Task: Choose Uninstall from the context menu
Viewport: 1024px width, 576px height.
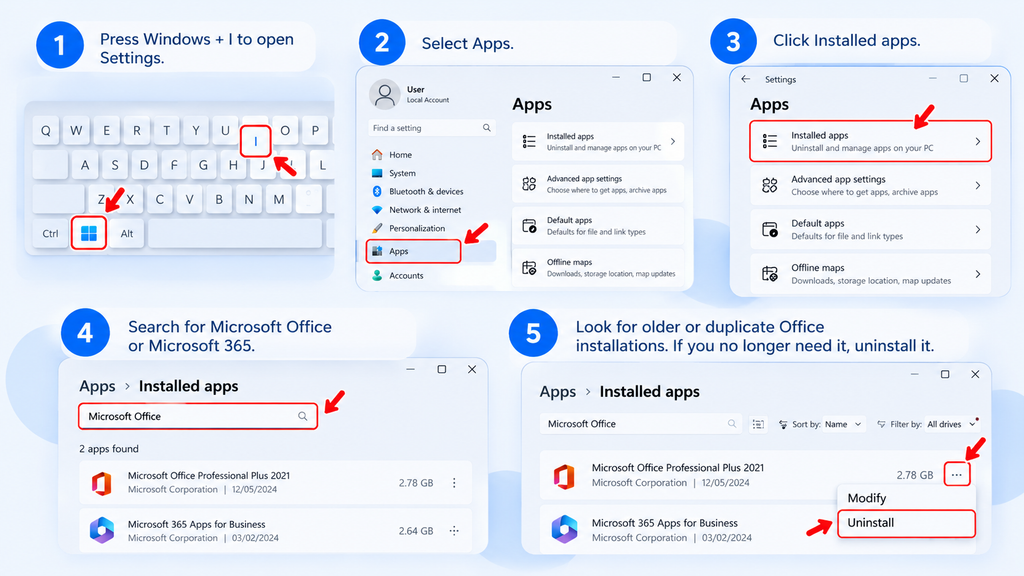Action: [906, 523]
